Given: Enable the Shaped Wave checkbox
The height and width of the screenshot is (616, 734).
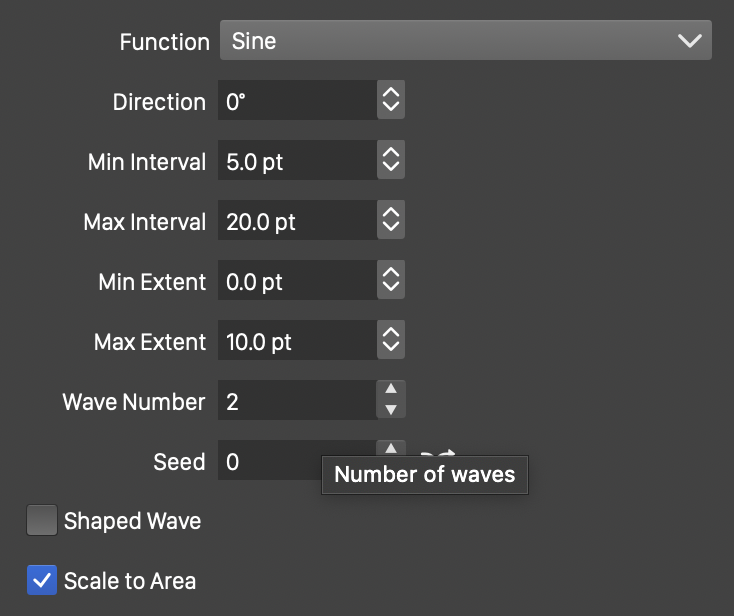Looking at the screenshot, I should coord(42,521).
